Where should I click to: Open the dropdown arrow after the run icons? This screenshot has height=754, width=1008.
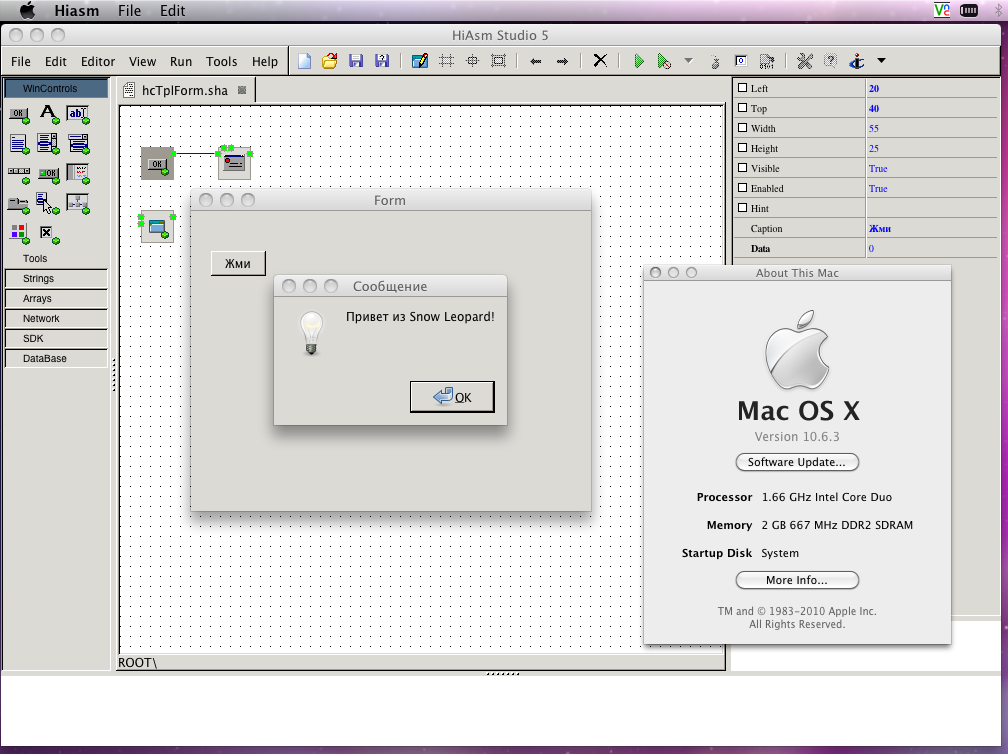tap(688, 61)
